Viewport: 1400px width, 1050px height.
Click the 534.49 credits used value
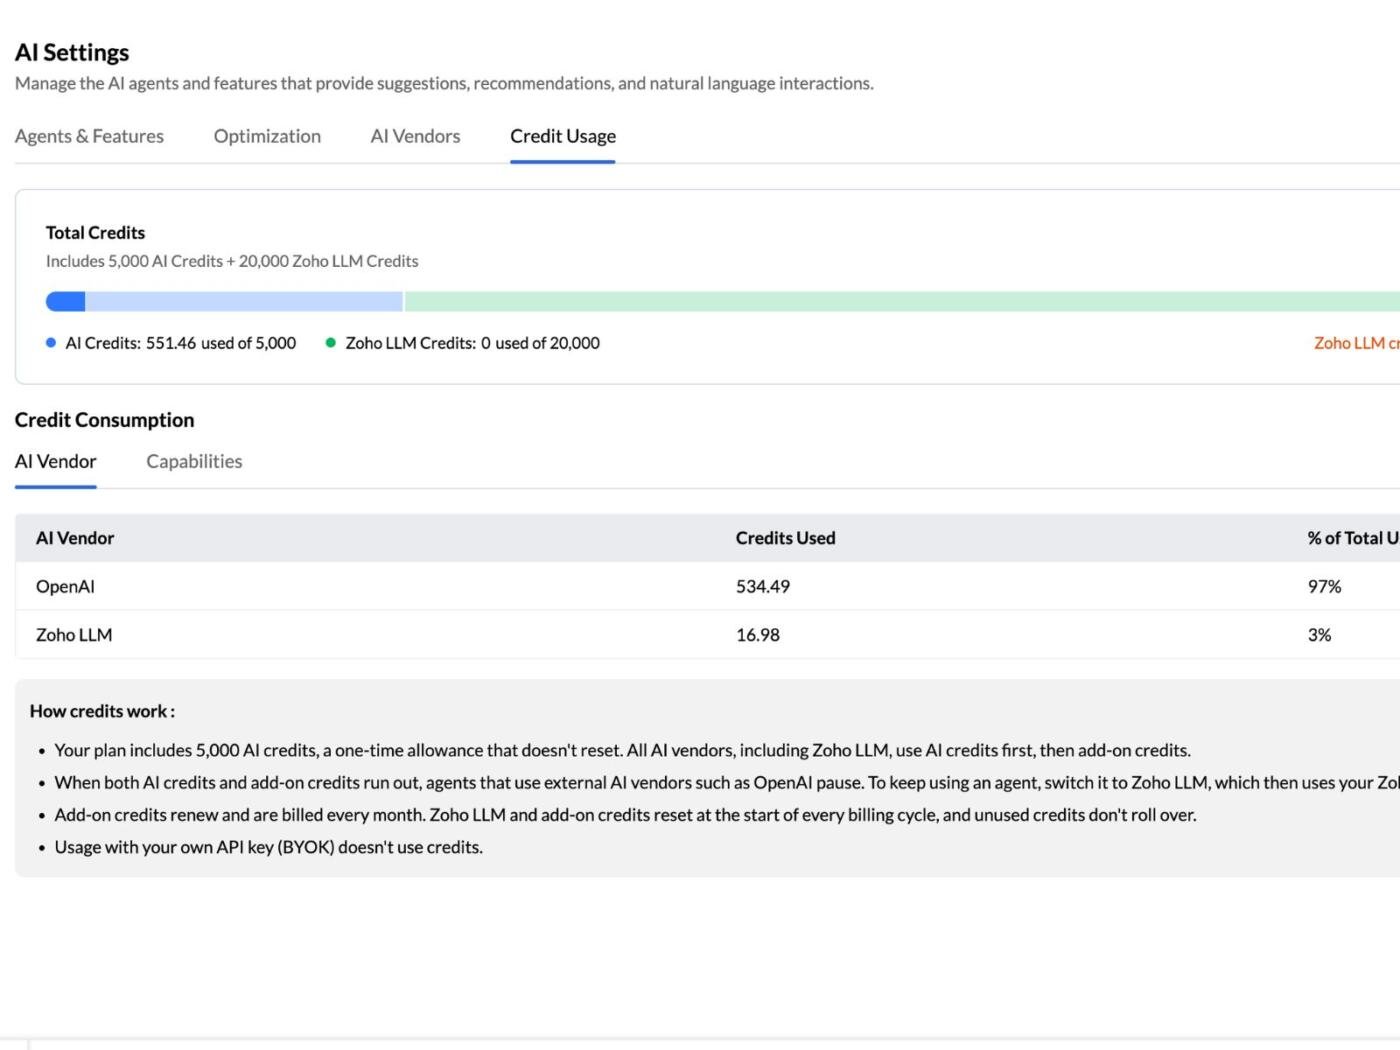[763, 586]
